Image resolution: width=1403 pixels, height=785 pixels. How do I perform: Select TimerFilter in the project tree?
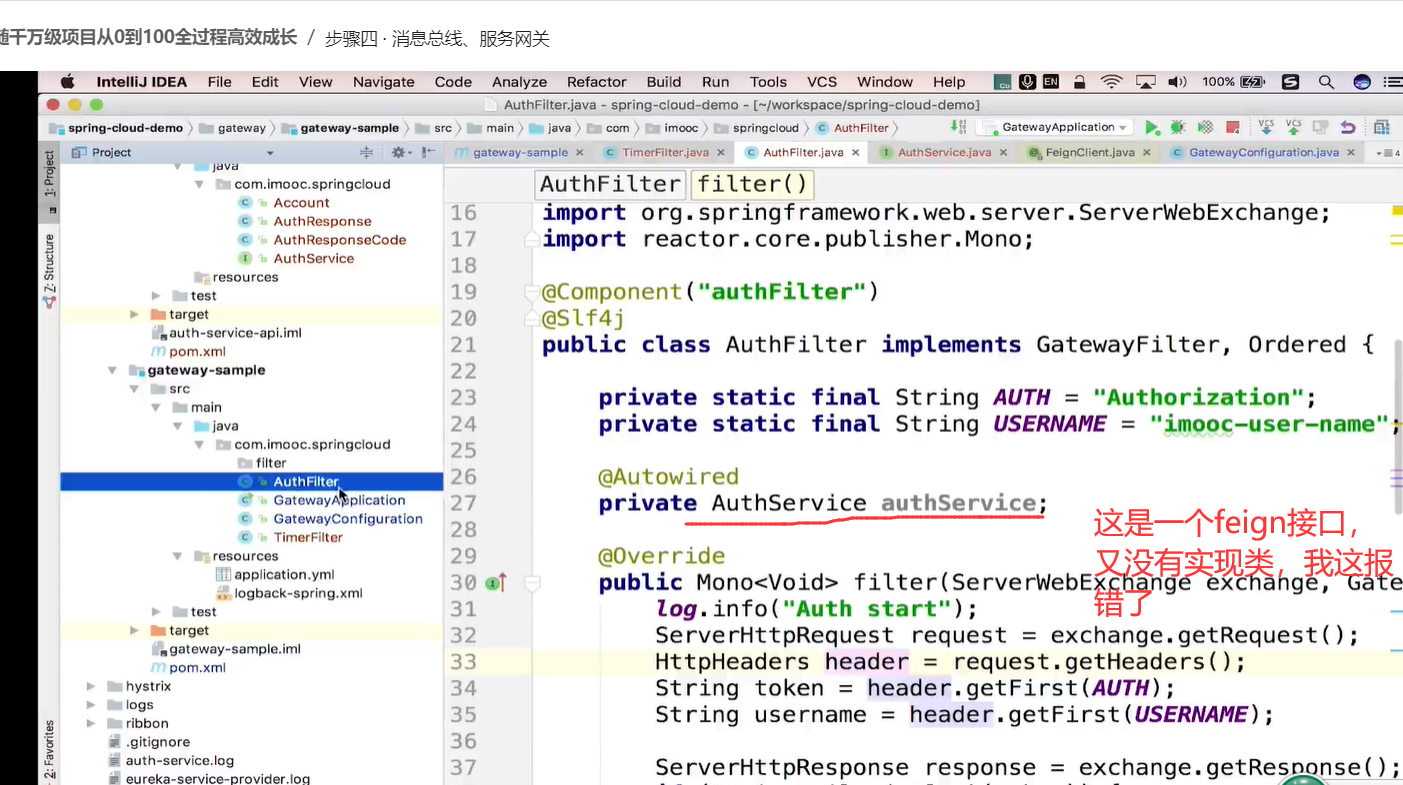pos(308,537)
